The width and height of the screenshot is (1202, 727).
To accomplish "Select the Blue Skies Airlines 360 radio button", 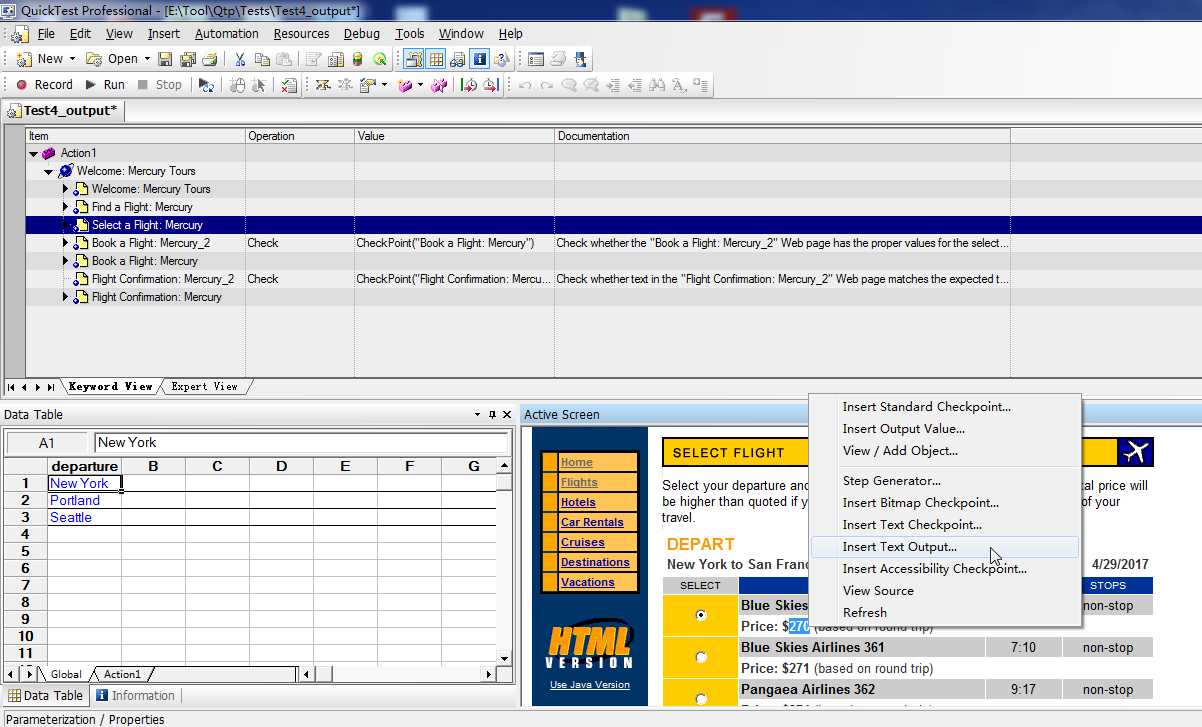I will point(700,615).
